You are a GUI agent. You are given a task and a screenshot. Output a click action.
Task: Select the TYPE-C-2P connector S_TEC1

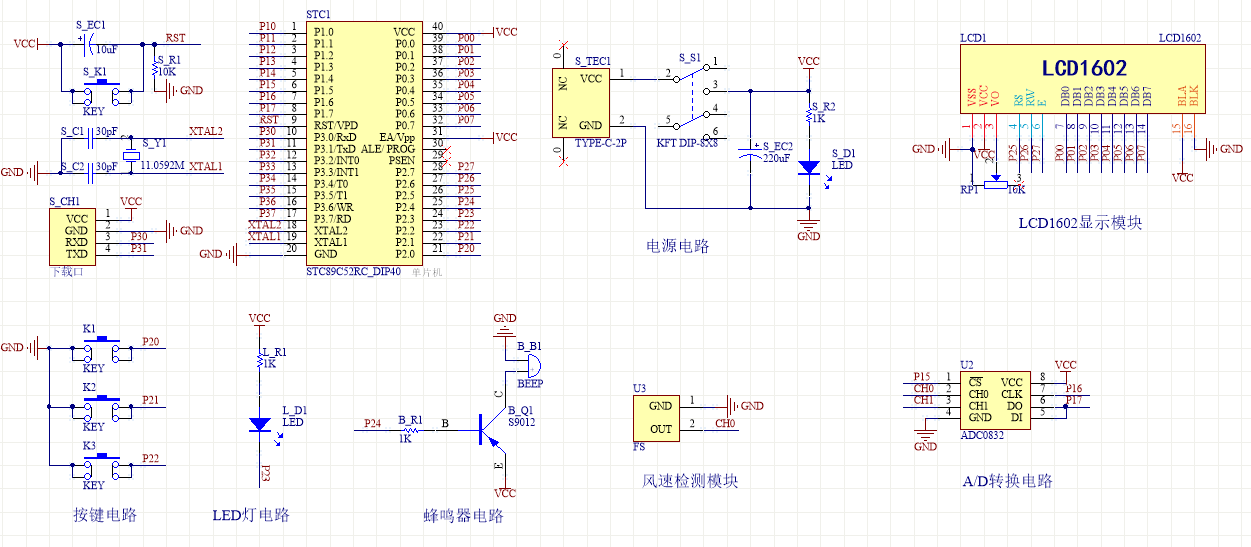tap(581, 101)
